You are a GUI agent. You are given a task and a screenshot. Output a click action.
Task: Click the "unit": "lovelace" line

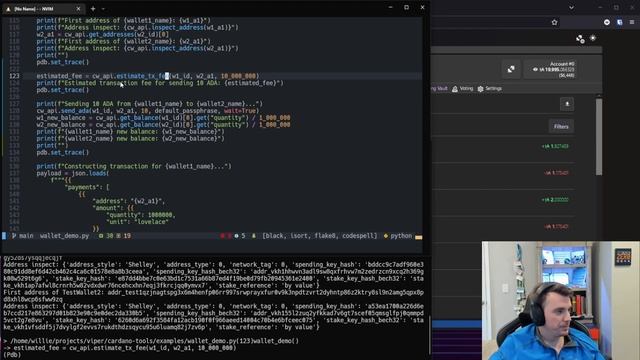(x=137, y=222)
